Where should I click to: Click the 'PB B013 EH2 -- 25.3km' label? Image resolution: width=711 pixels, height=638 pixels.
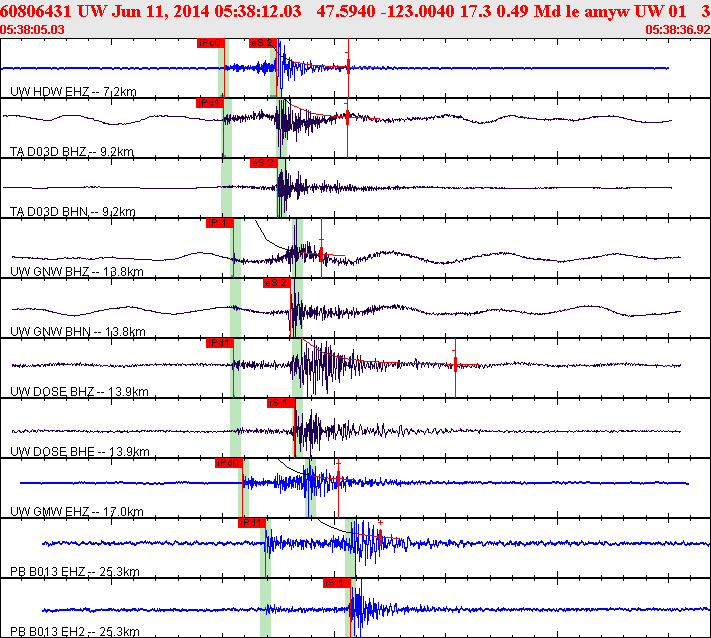click(x=74, y=631)
